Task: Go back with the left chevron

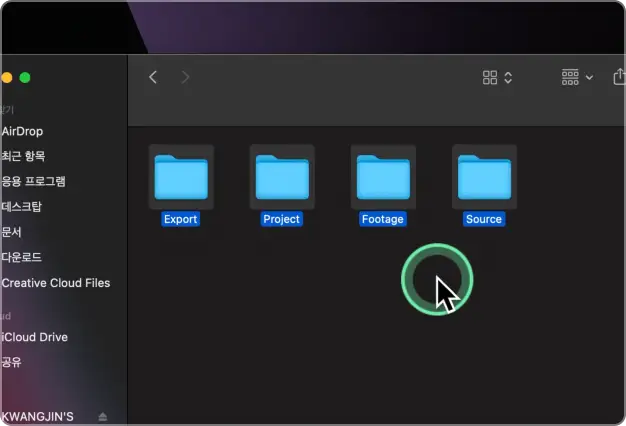Action: pos(153,77)
